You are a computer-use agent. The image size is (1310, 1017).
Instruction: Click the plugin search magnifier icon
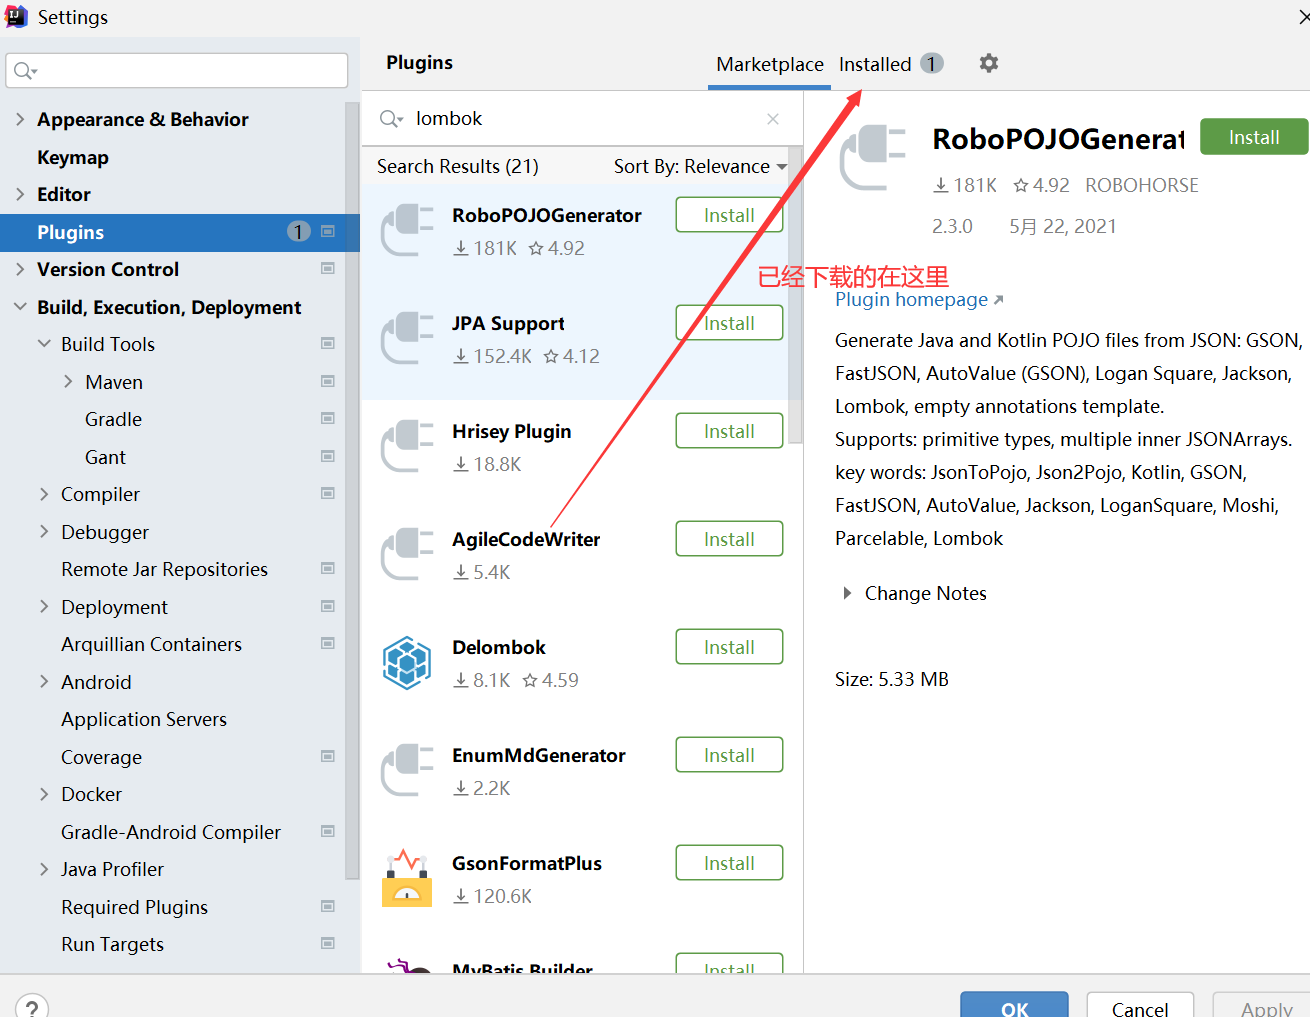tap(390, 119)
